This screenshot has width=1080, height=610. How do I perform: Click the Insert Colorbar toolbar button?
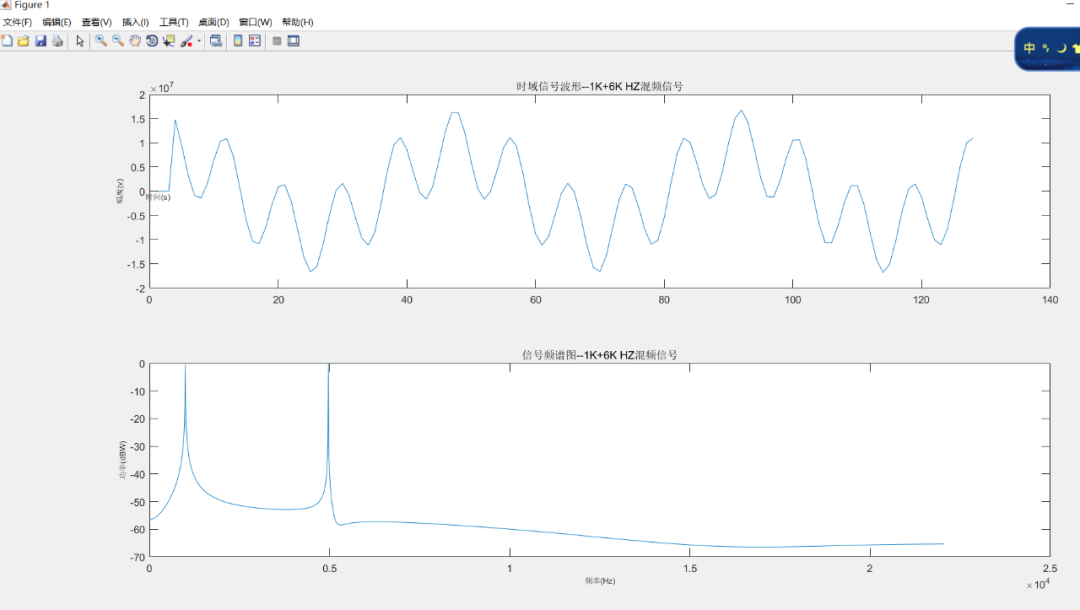pos(238,41)
